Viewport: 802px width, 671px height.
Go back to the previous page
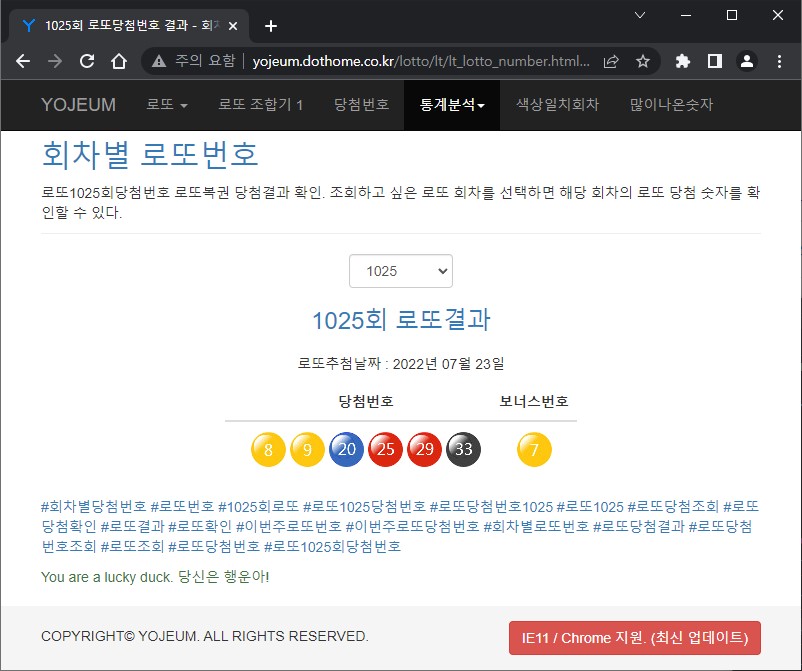[x=23, y=61]
